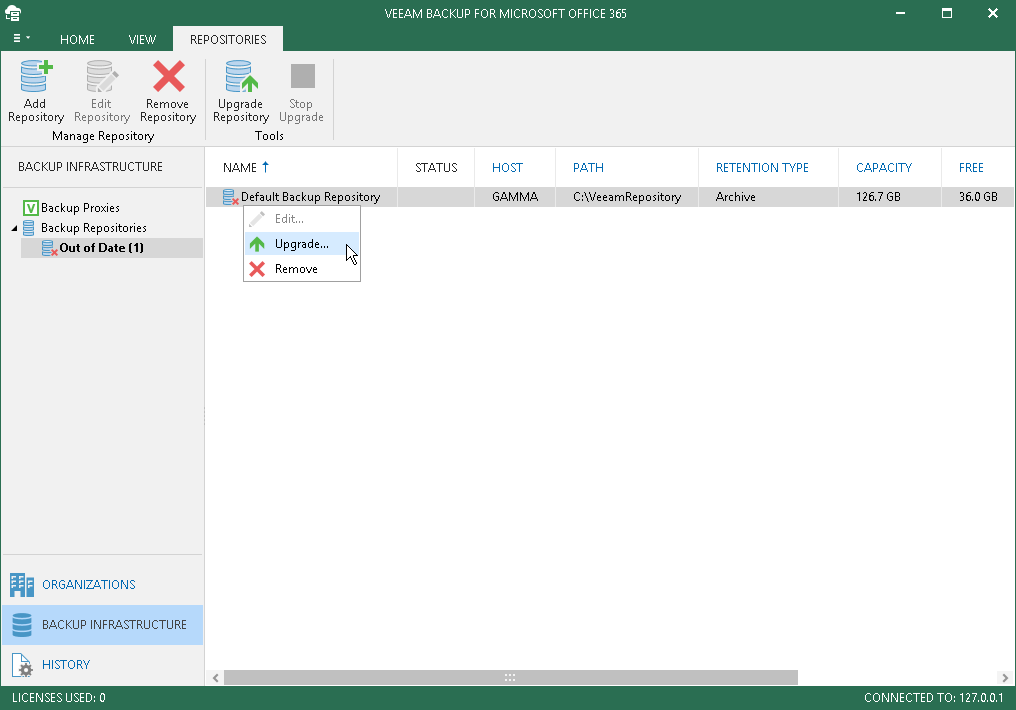Viewport: 1016px width, 710px height.
Task: Click the Edit Repository ribbon icon
Action: click(102, 76)
